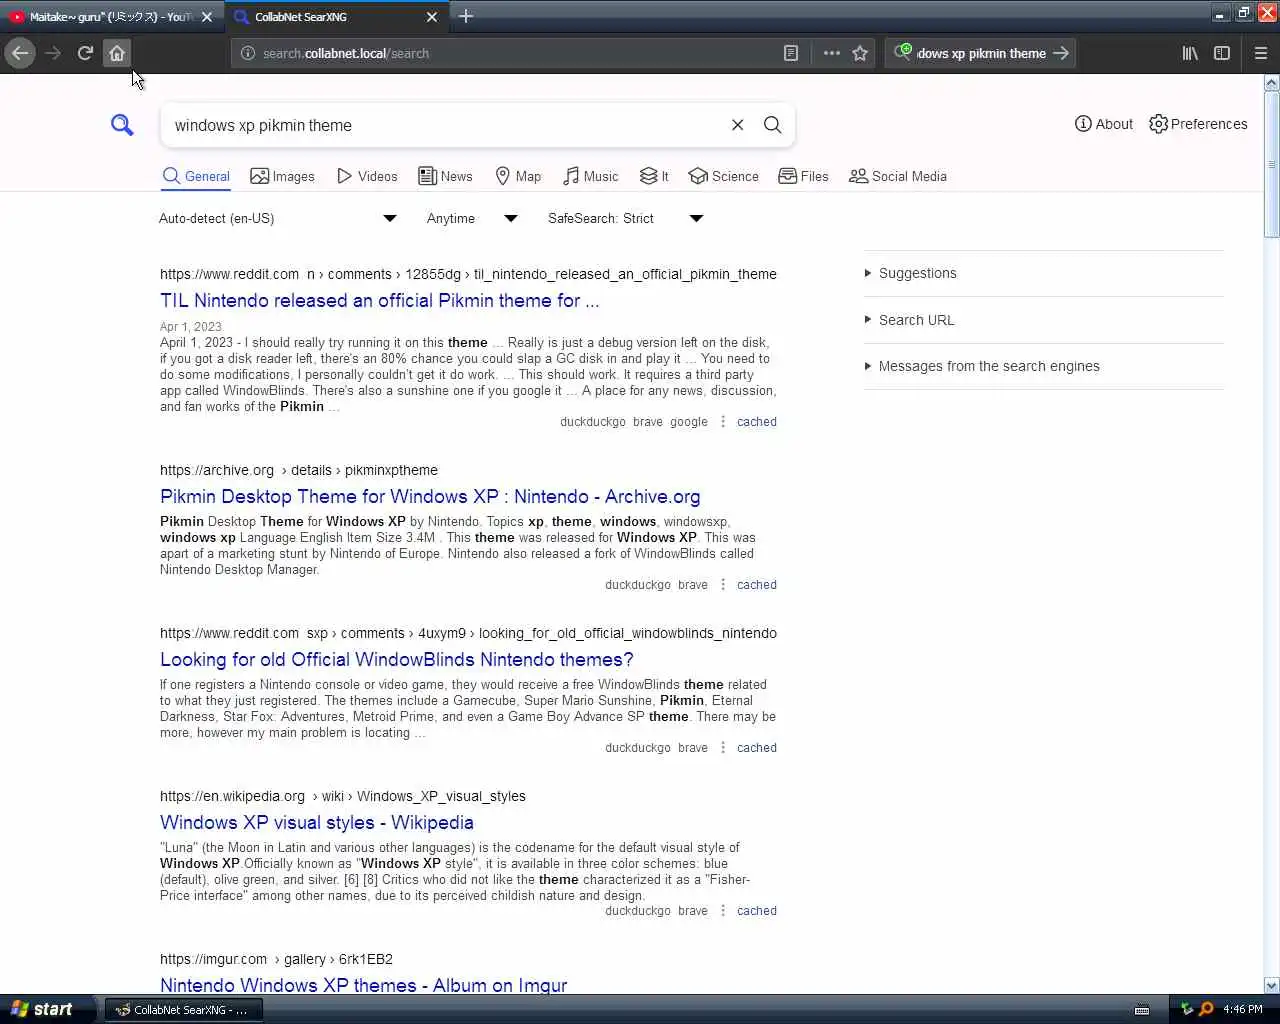Open Preferences link
The height and width of the screenshot is (1024, 1280).
(1198, 124)
